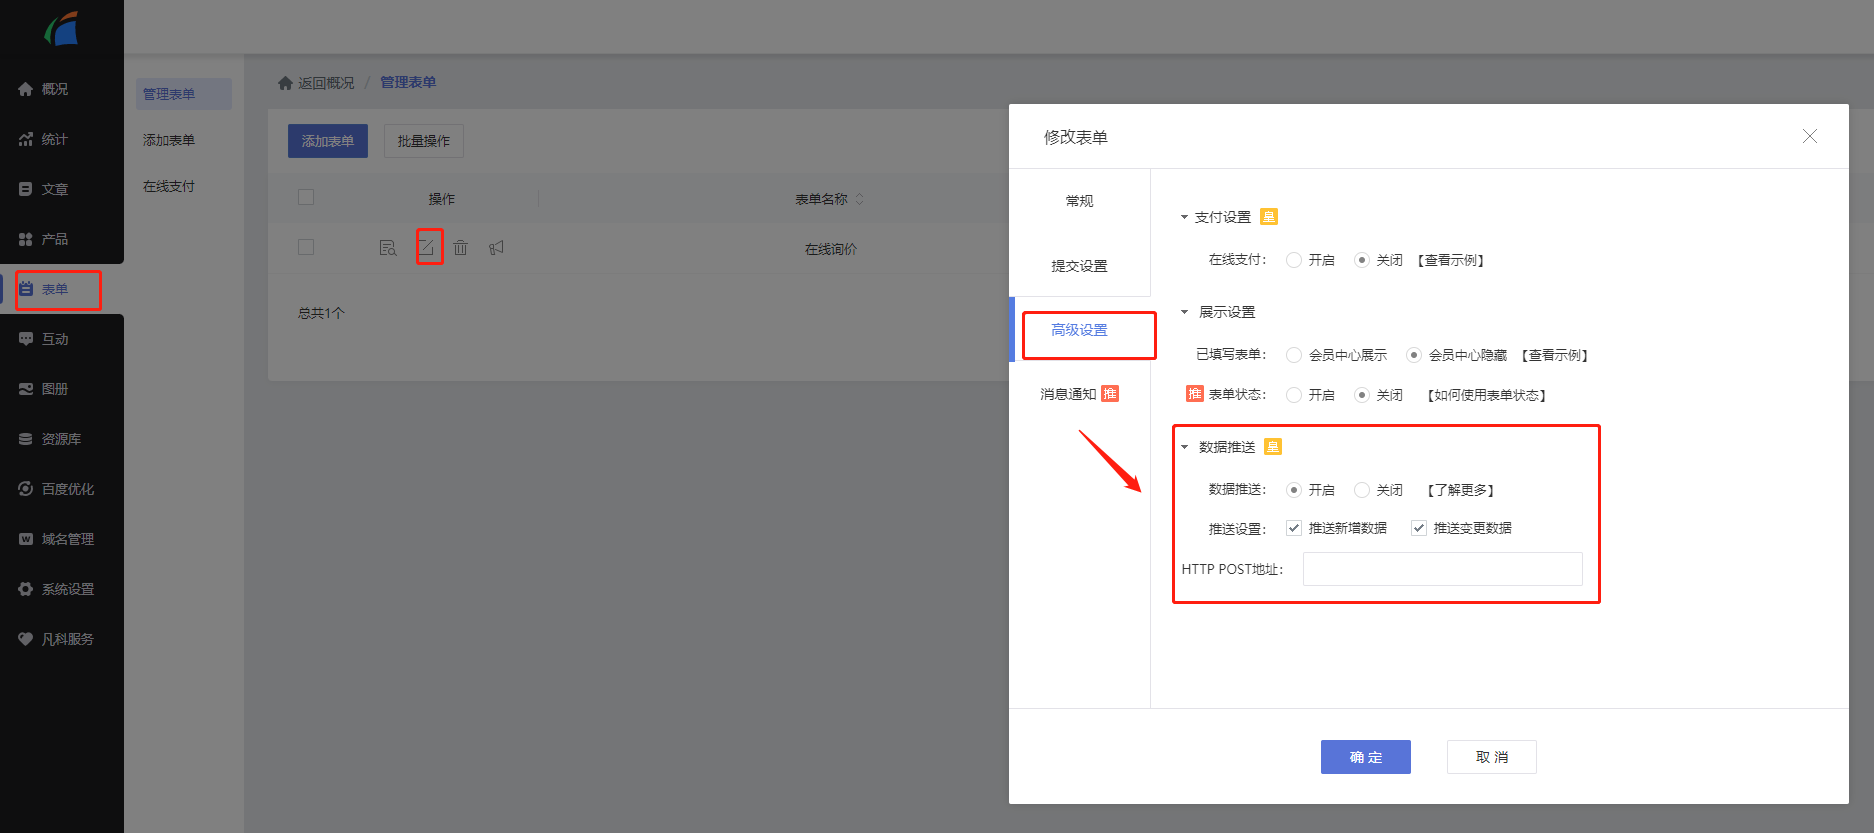Check the 在线询价 row checkbox
The height and width of the screenshot is (833, 1874).
coord(306,247)
